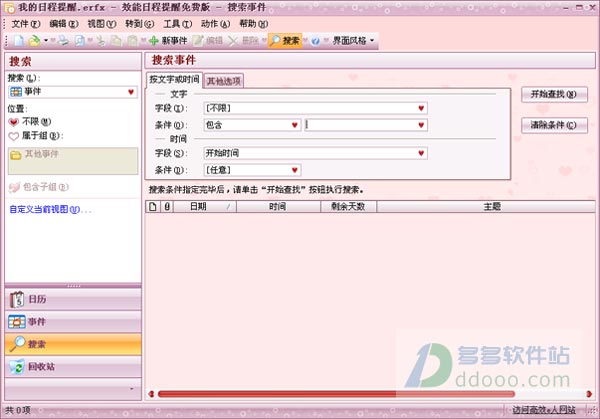Switch to the 其他选项 tab

pos(223,81)
